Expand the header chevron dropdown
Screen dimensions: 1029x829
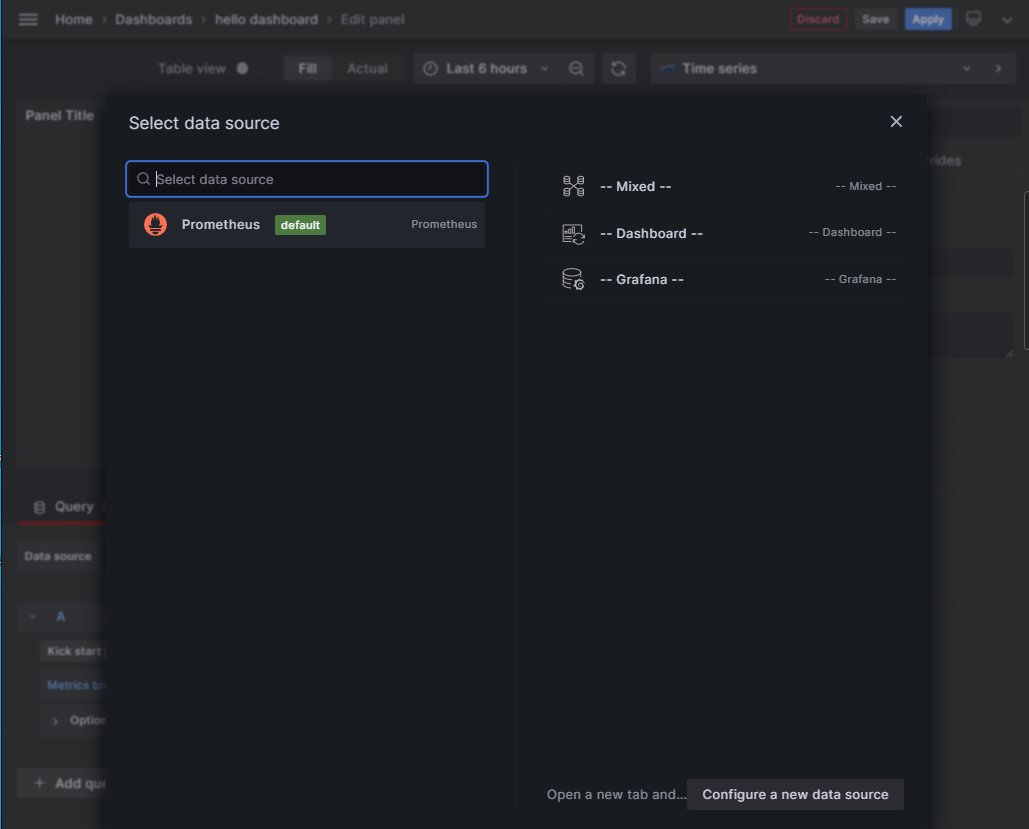point(1007,20)
